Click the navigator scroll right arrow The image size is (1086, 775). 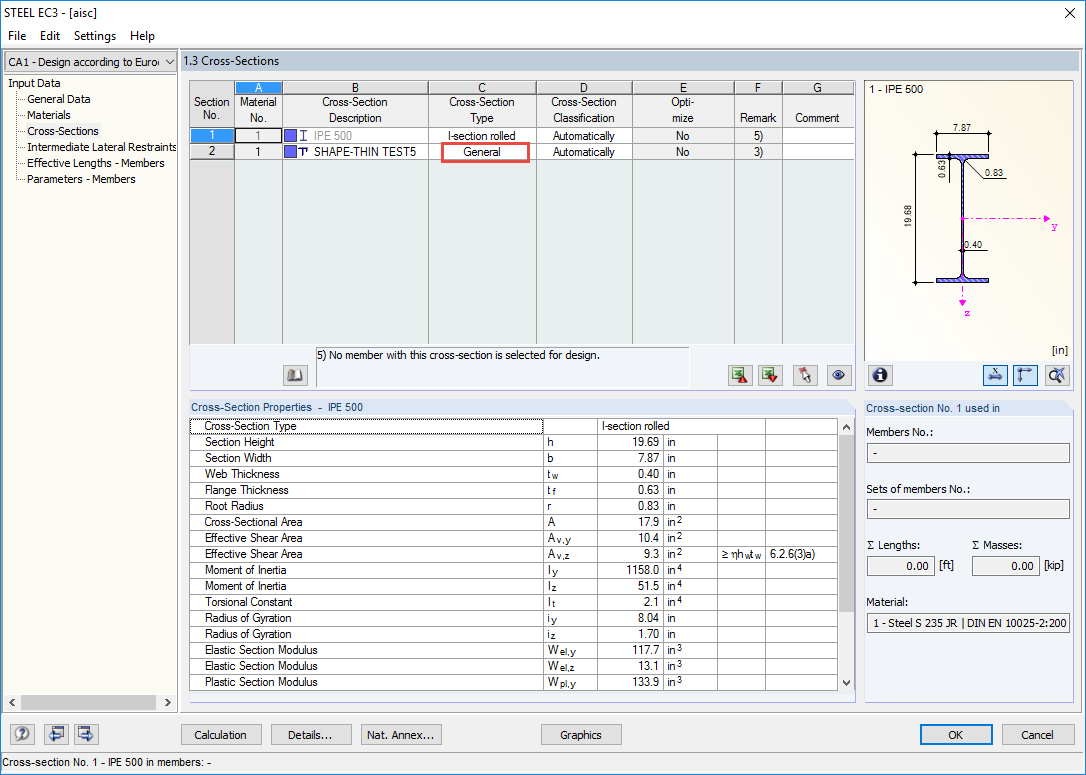click(168, 702)
